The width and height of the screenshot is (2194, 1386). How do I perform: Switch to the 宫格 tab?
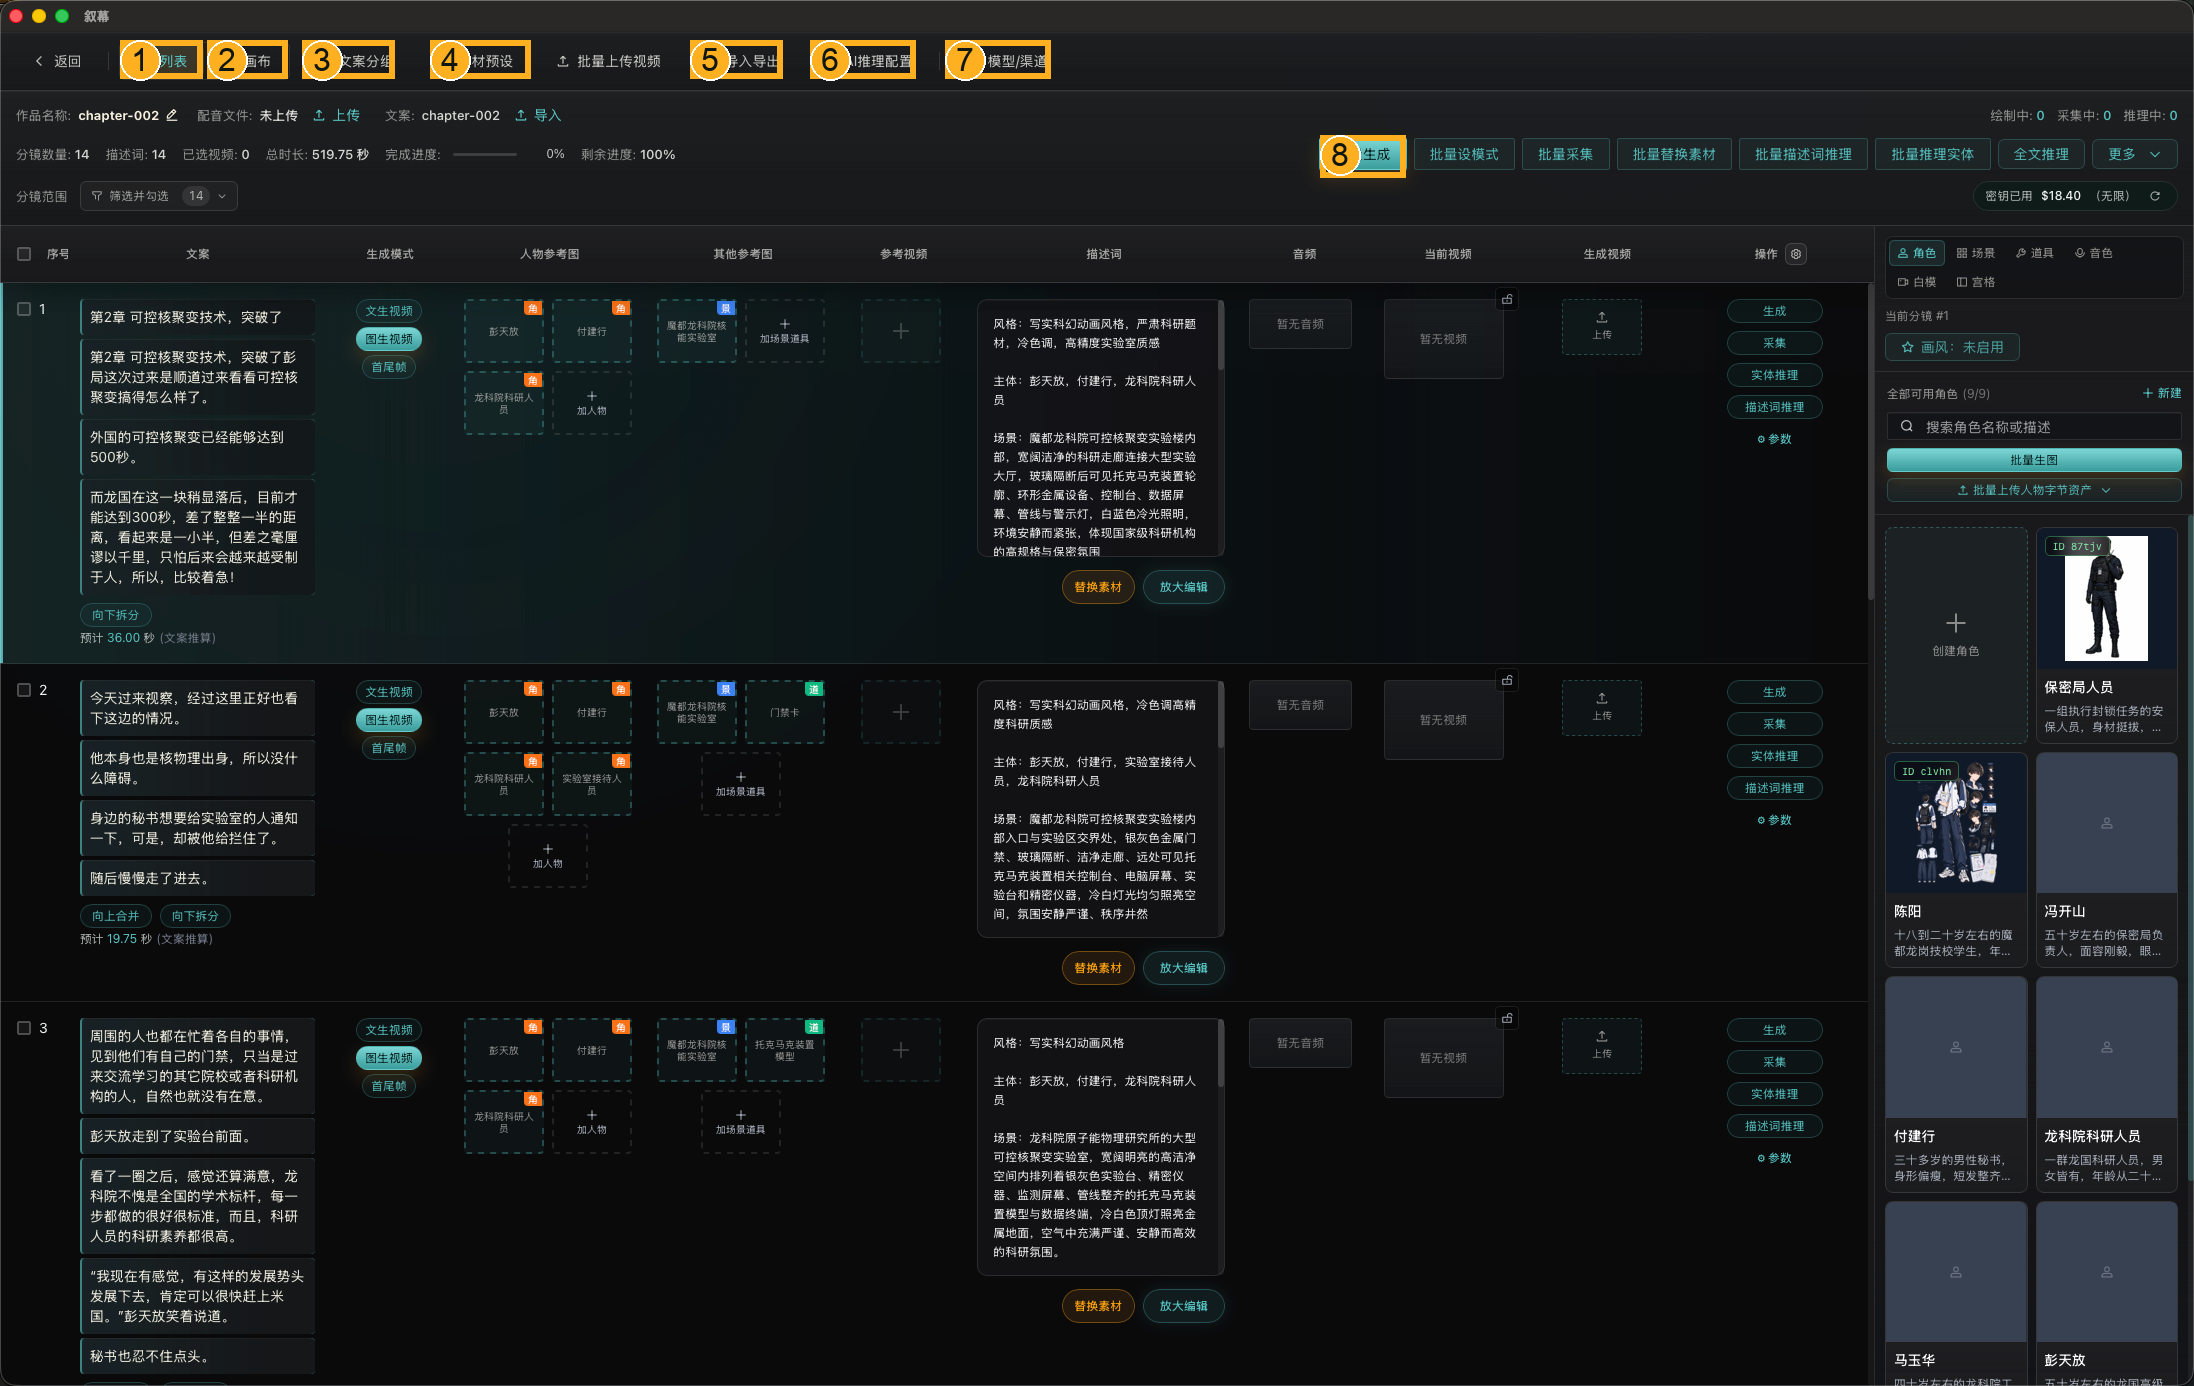pos(1976,282)
